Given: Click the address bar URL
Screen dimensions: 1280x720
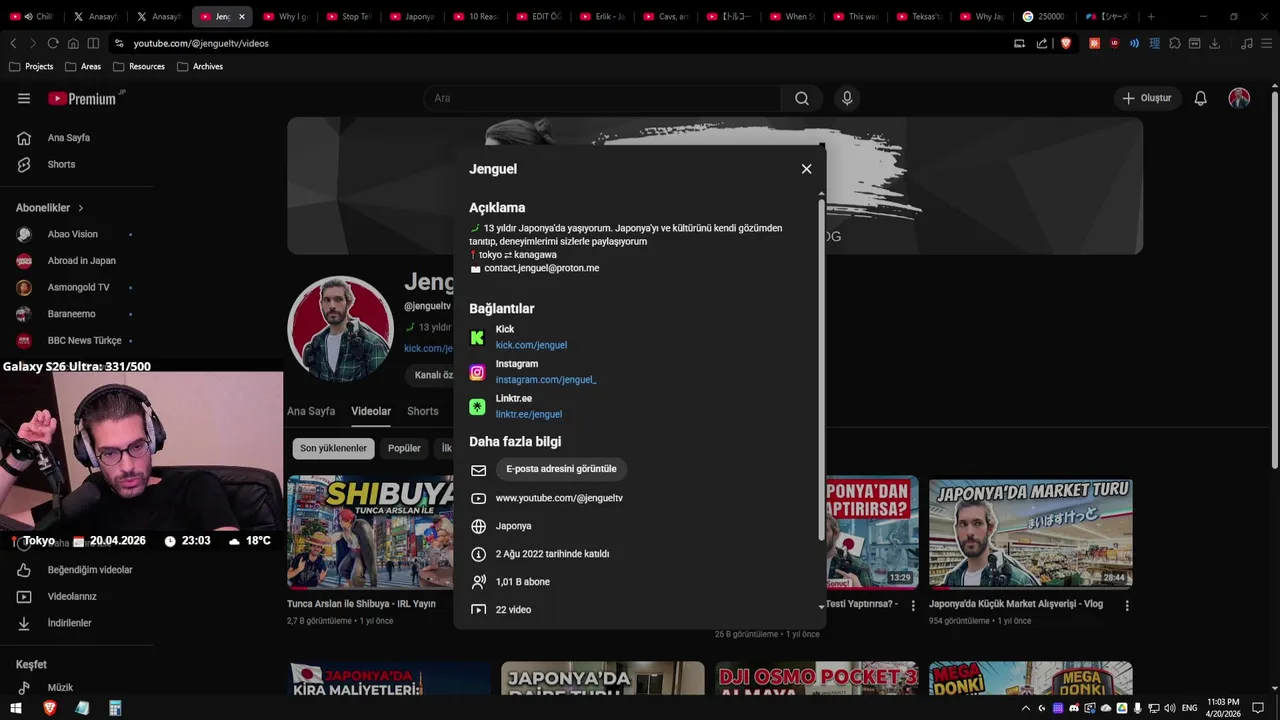Looking at the screenshot, I should tap(201, 43).
